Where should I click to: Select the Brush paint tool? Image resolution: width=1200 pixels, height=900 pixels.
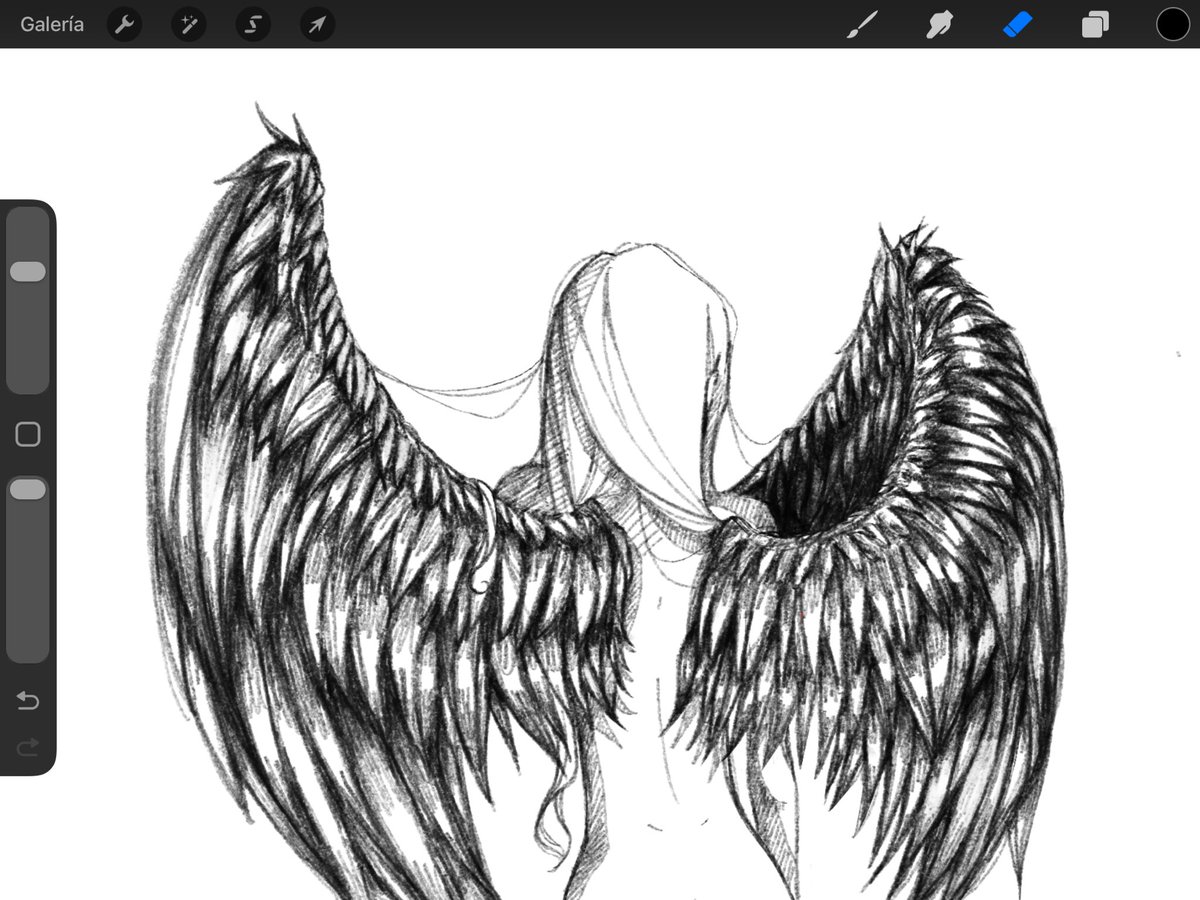point(861,25)
